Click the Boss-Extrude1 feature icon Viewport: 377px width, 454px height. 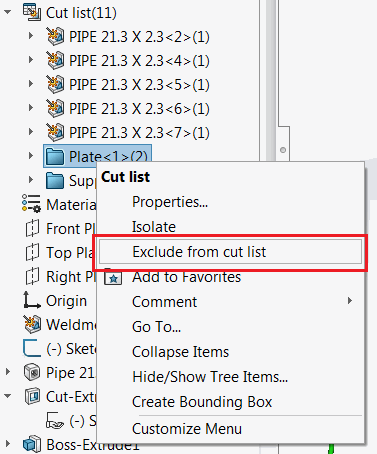[32, 444]
